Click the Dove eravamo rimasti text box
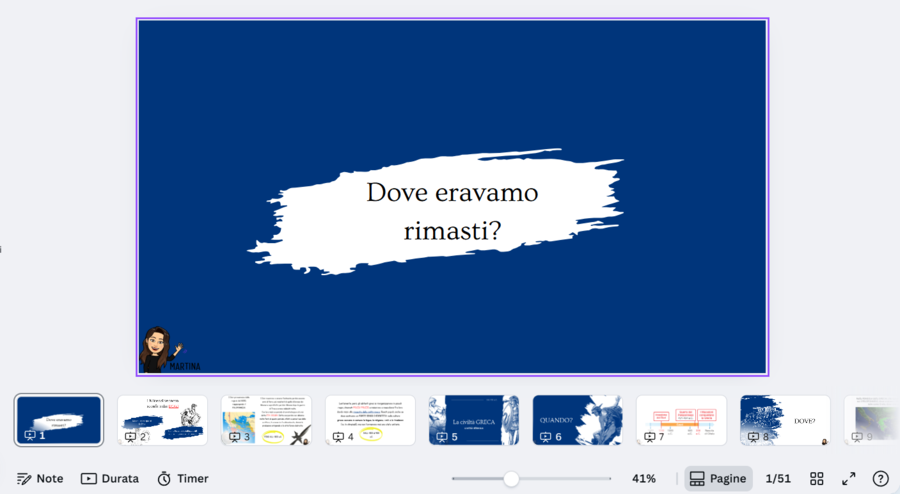The width and height of the screenshot is (900, 494). click(x=452, y=211)
